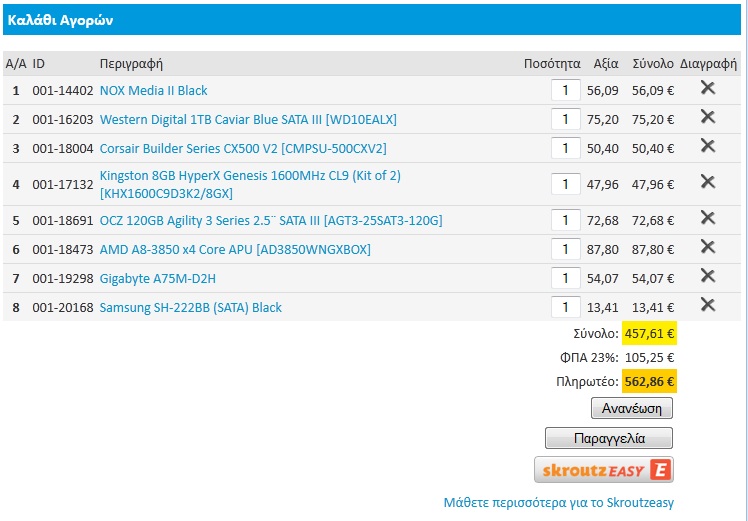Click the Skroutz Easy button
The width and height of the screenshot is (748, 521).
pyautogui.click(x=603, y=470)
